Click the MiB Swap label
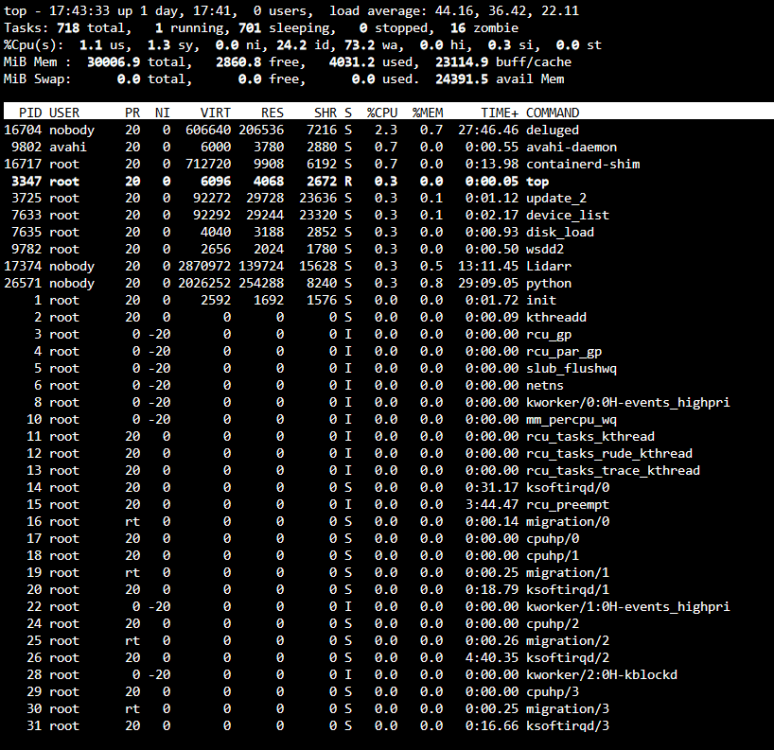This screenshot has height=750, width=774. (x=38, y=79)
